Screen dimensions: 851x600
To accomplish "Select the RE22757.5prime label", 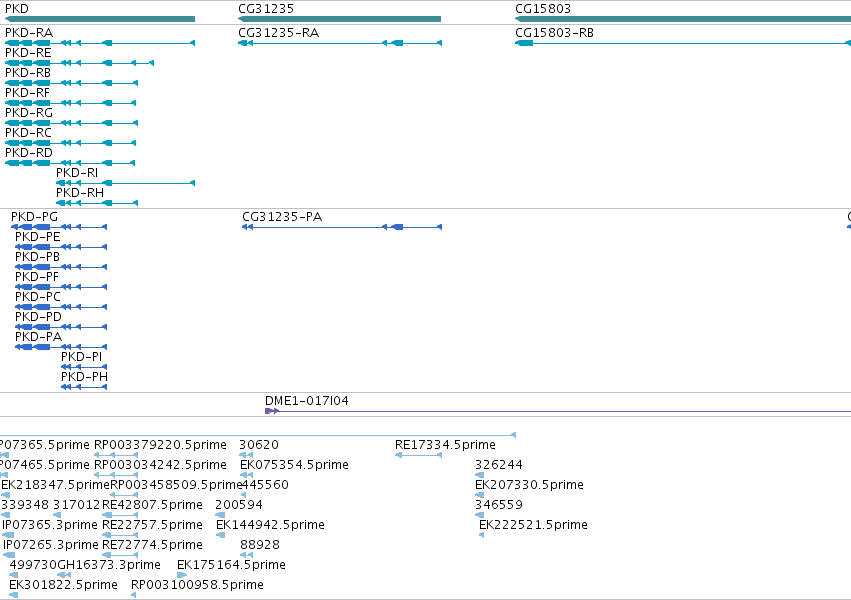I will (x=152, y=525).
